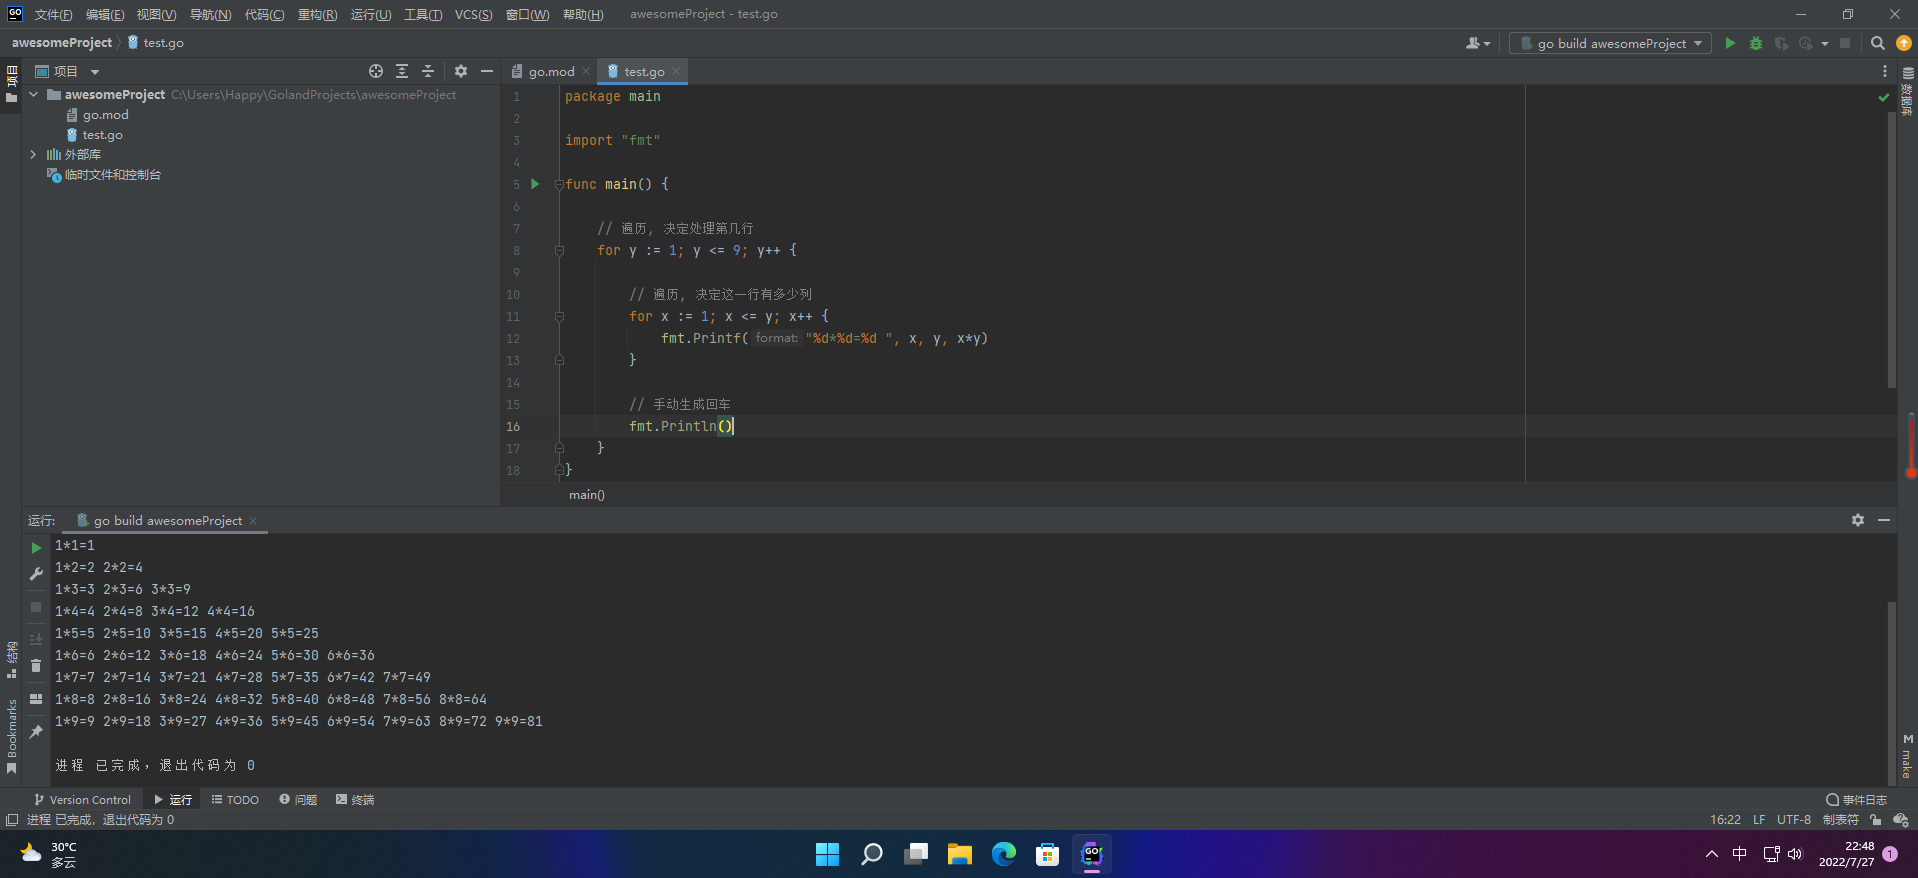1918x878 pixels.
Task: Open 导航 menu
Action: [x=210, y=14]
